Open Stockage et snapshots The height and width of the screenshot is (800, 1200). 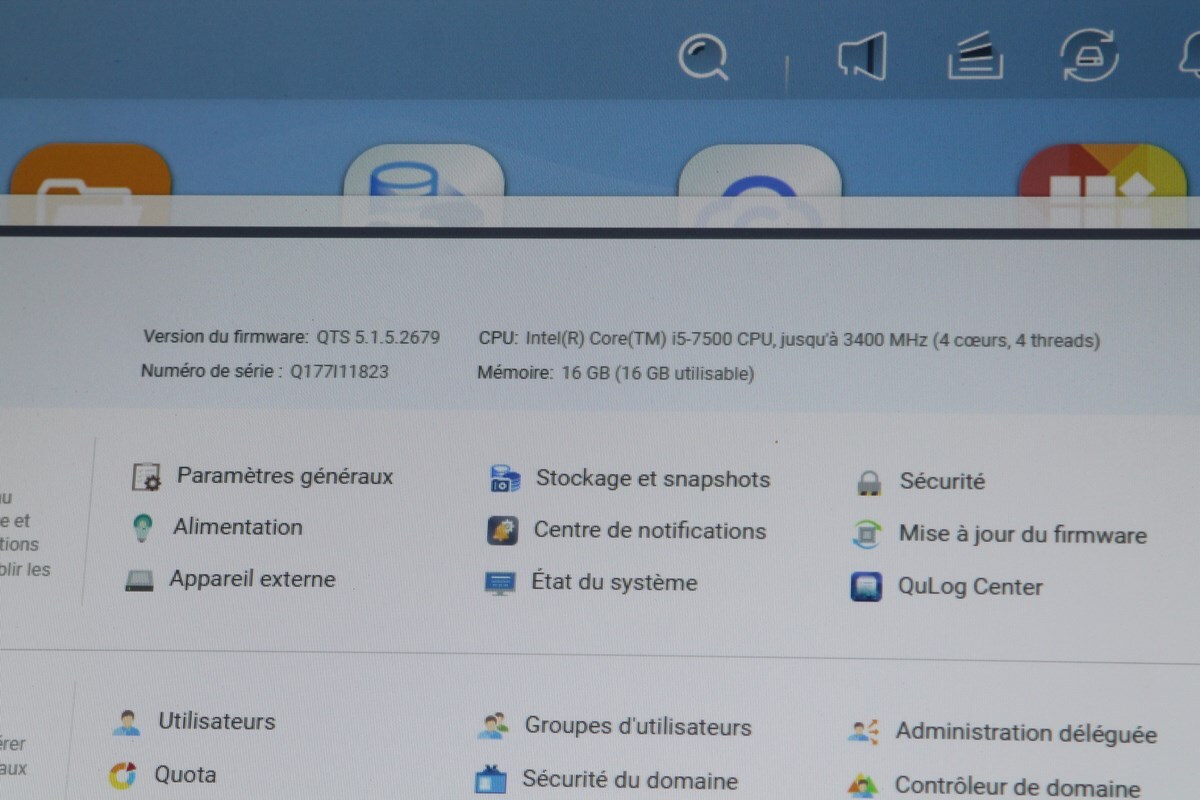(653, 479)
